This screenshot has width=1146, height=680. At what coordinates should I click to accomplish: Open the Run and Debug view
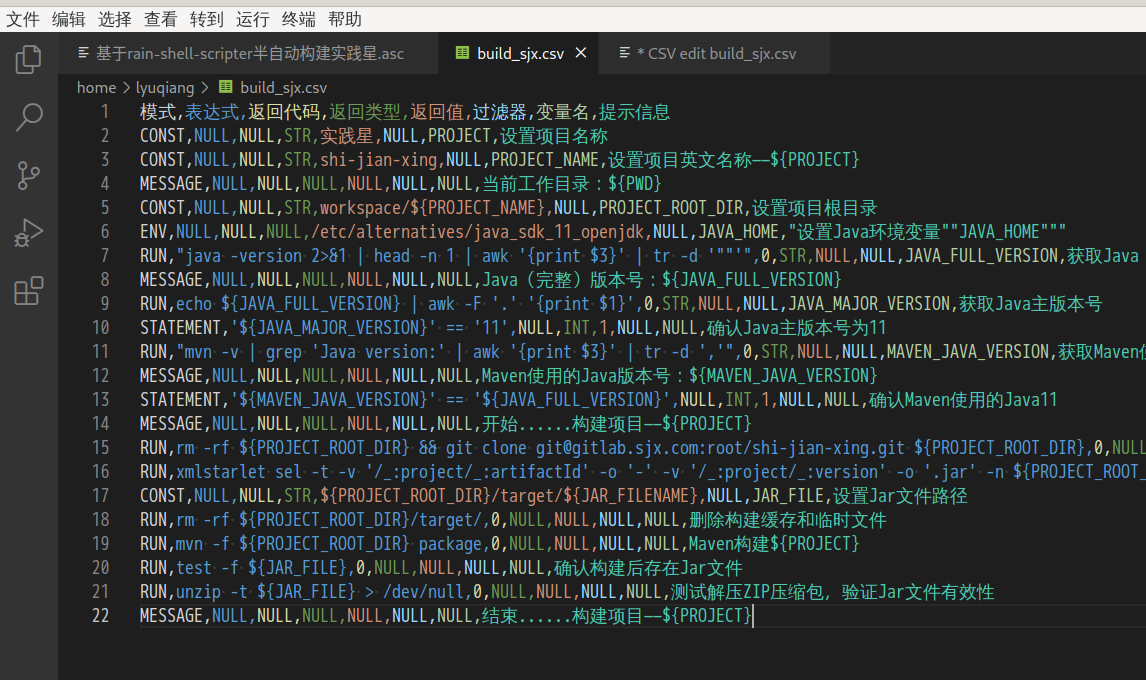(x=28, y=233)
